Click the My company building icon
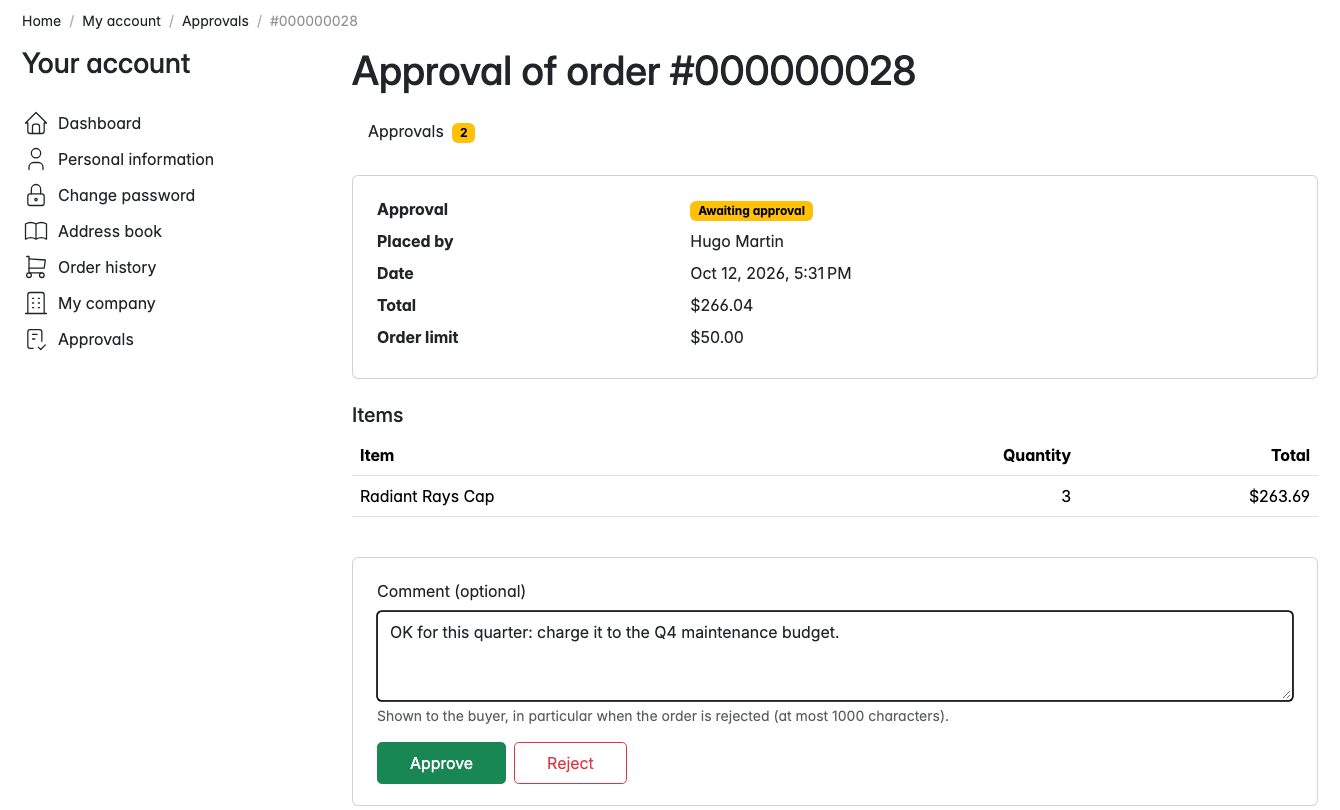 pyautogui.click(x=36, y=303)
